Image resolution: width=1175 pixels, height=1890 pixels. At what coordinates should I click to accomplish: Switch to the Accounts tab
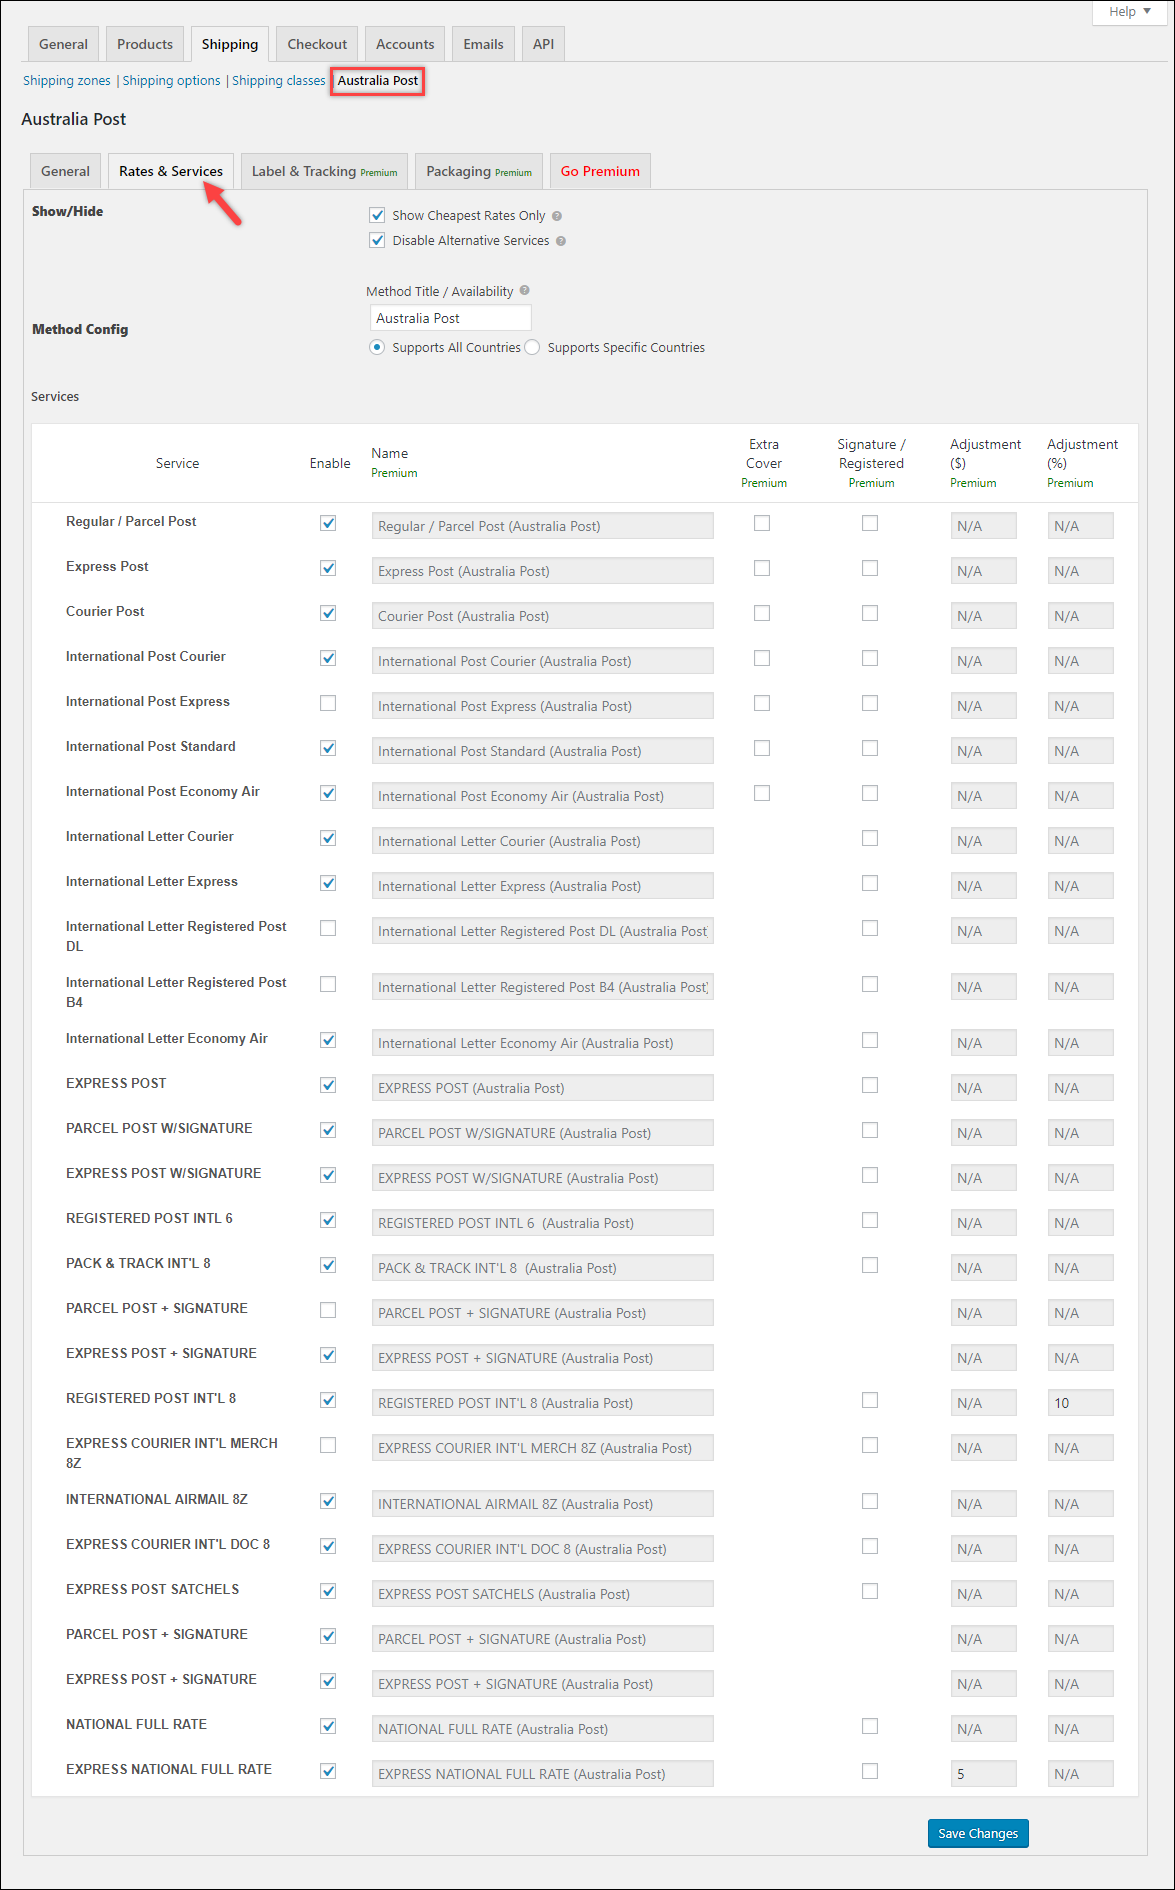[x=405, y=44]
